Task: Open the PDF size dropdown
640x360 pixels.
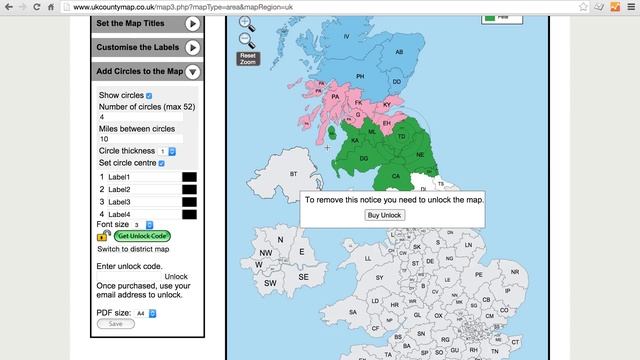Action: click(x=146, y=313)
